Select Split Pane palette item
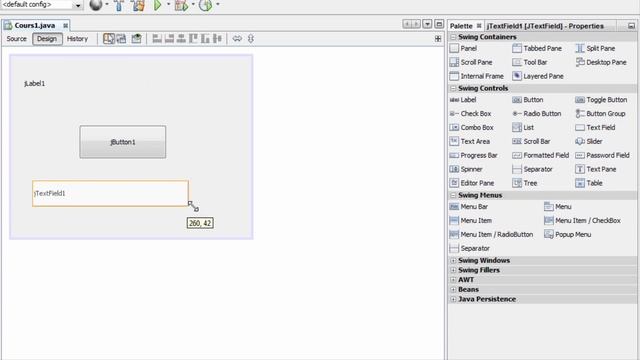 pos(595,48)
